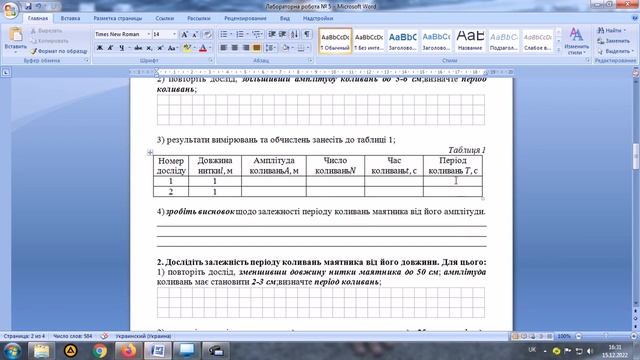Viewport: 640px width, 360px height.
Task: Apply text highlight color
Action: click(x=187, y=48)
